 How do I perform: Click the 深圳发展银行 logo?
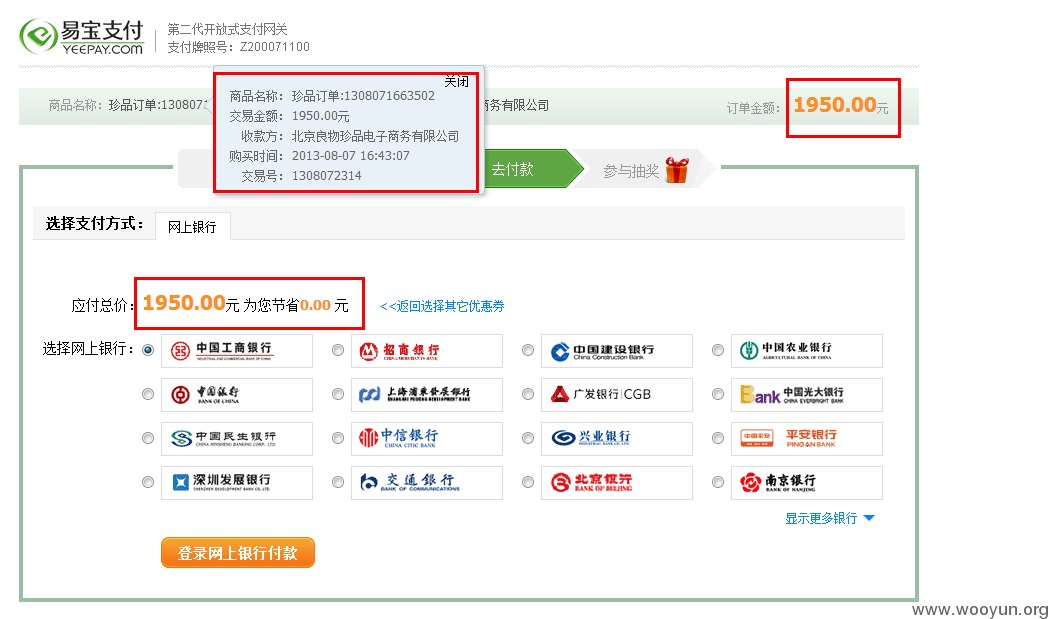pos(237,483)
